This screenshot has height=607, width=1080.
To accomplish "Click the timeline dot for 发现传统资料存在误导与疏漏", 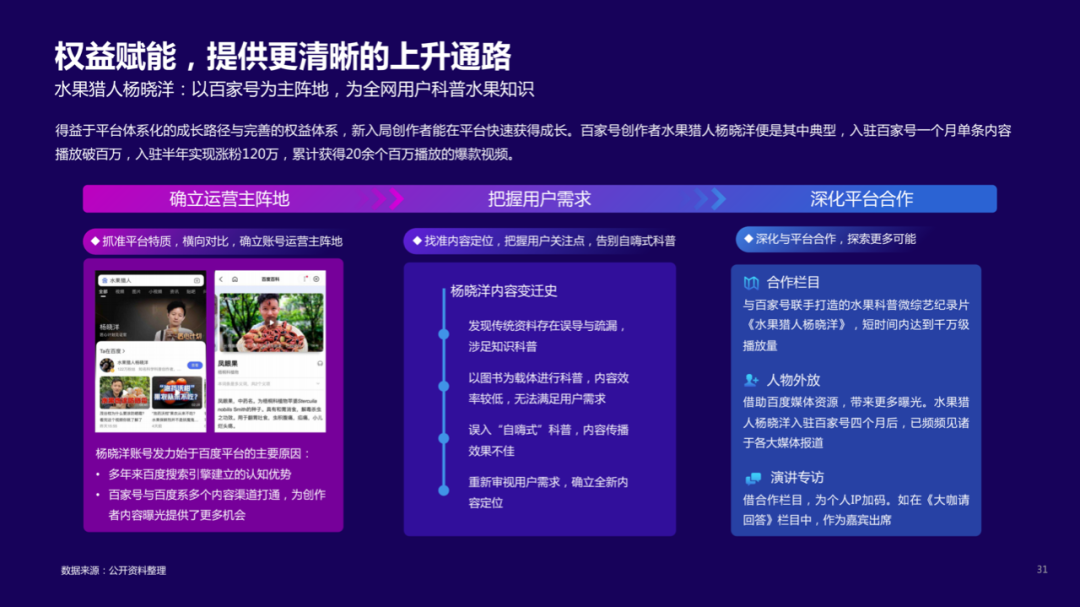I will [444, 334].
